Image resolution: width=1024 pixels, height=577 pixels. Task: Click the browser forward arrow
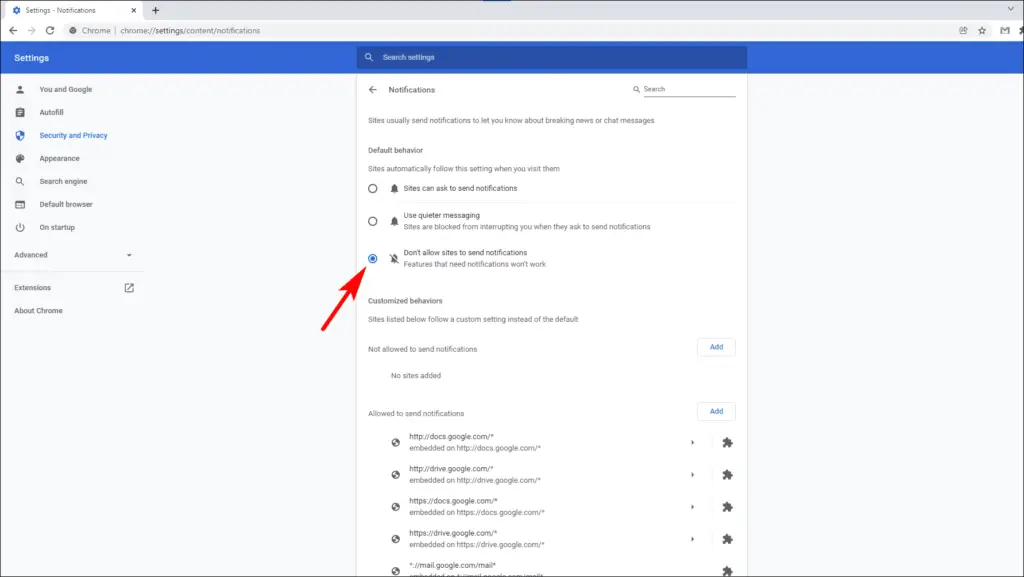[x=31, y=30]
